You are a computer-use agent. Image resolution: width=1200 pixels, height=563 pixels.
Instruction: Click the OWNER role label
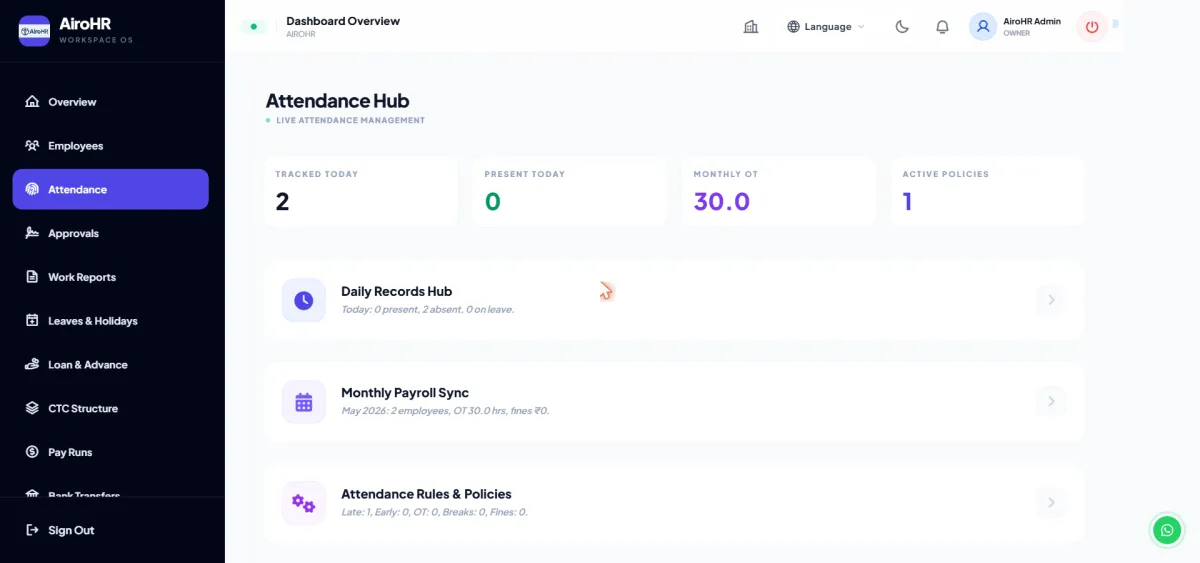point(1017,34)
